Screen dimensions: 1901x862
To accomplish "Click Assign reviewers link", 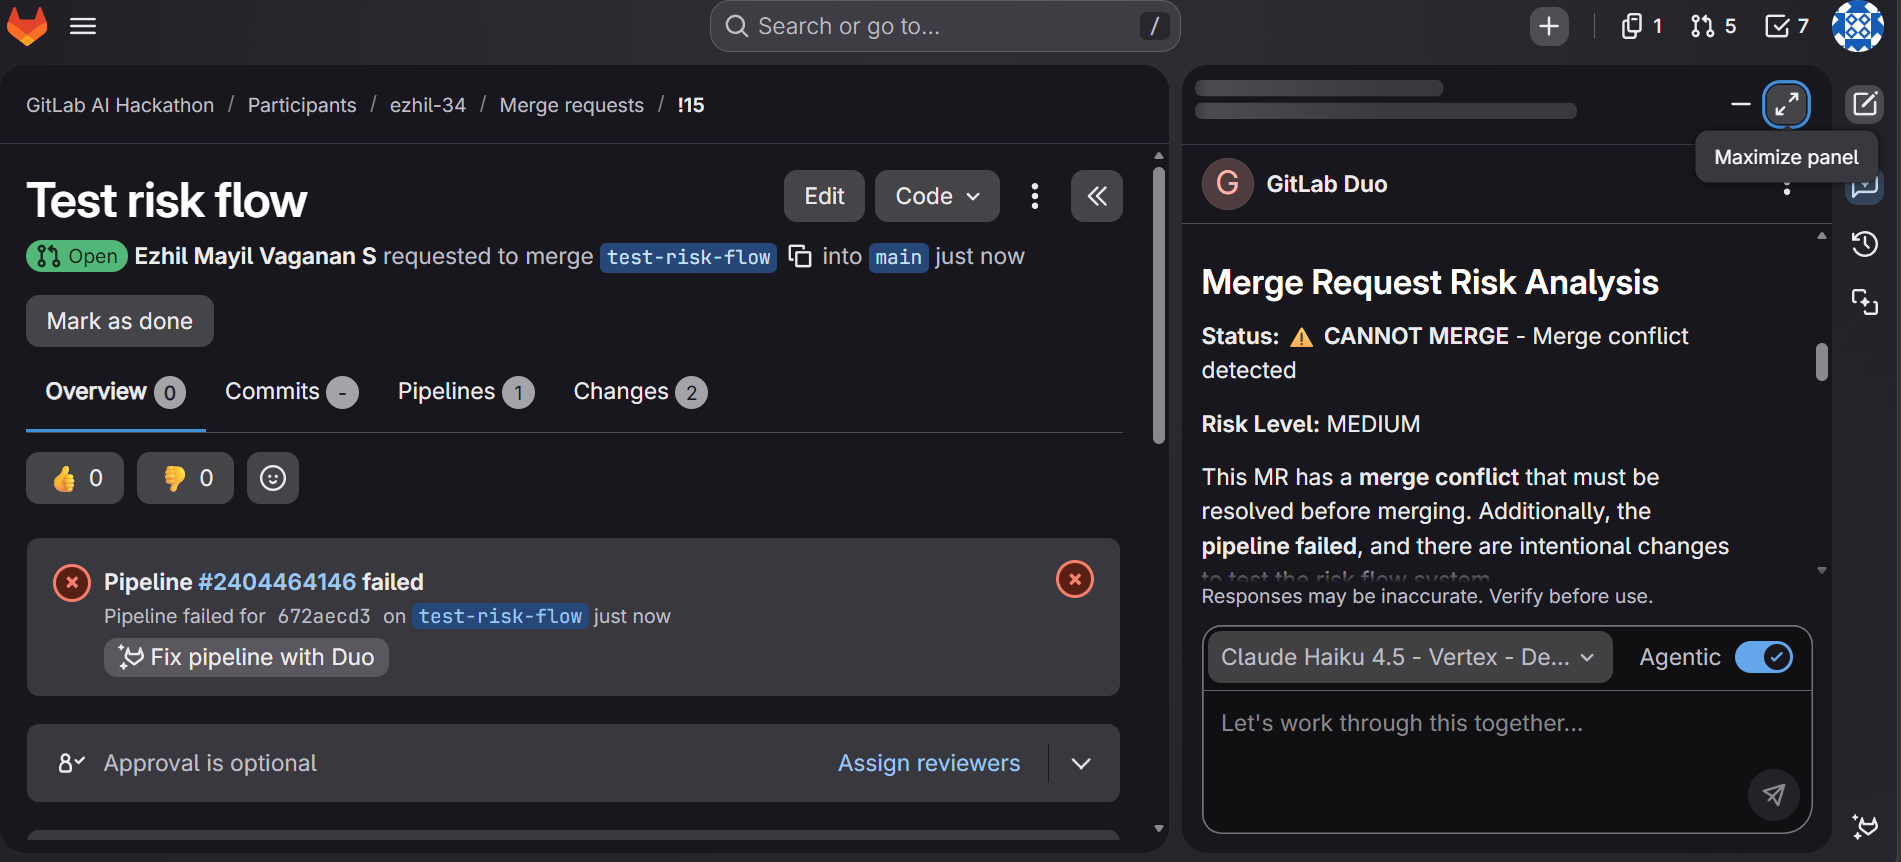I will coord(929,763).
